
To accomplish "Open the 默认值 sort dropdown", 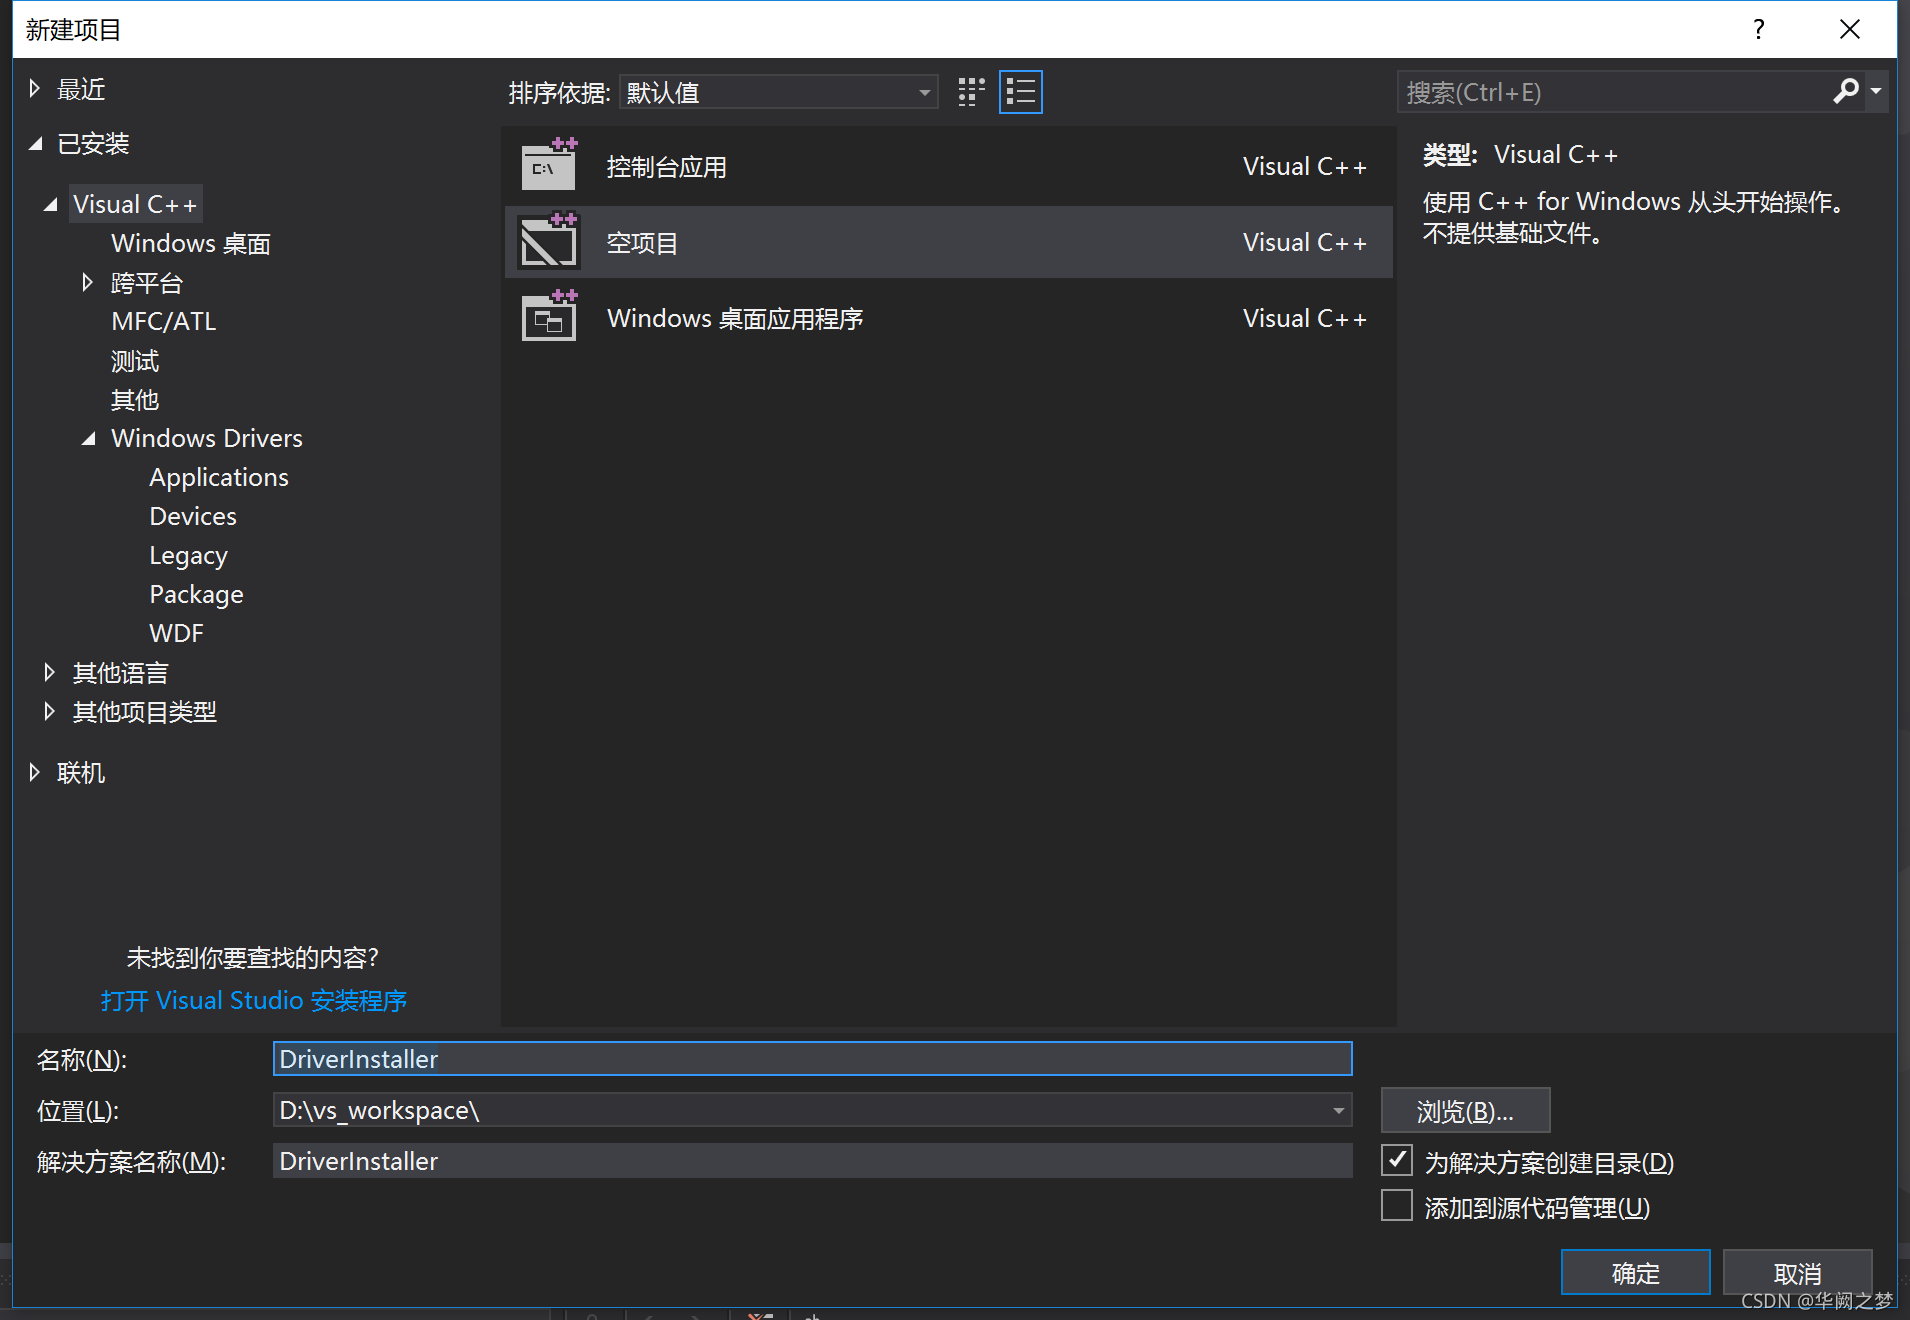I will click(x=923, y=91).
